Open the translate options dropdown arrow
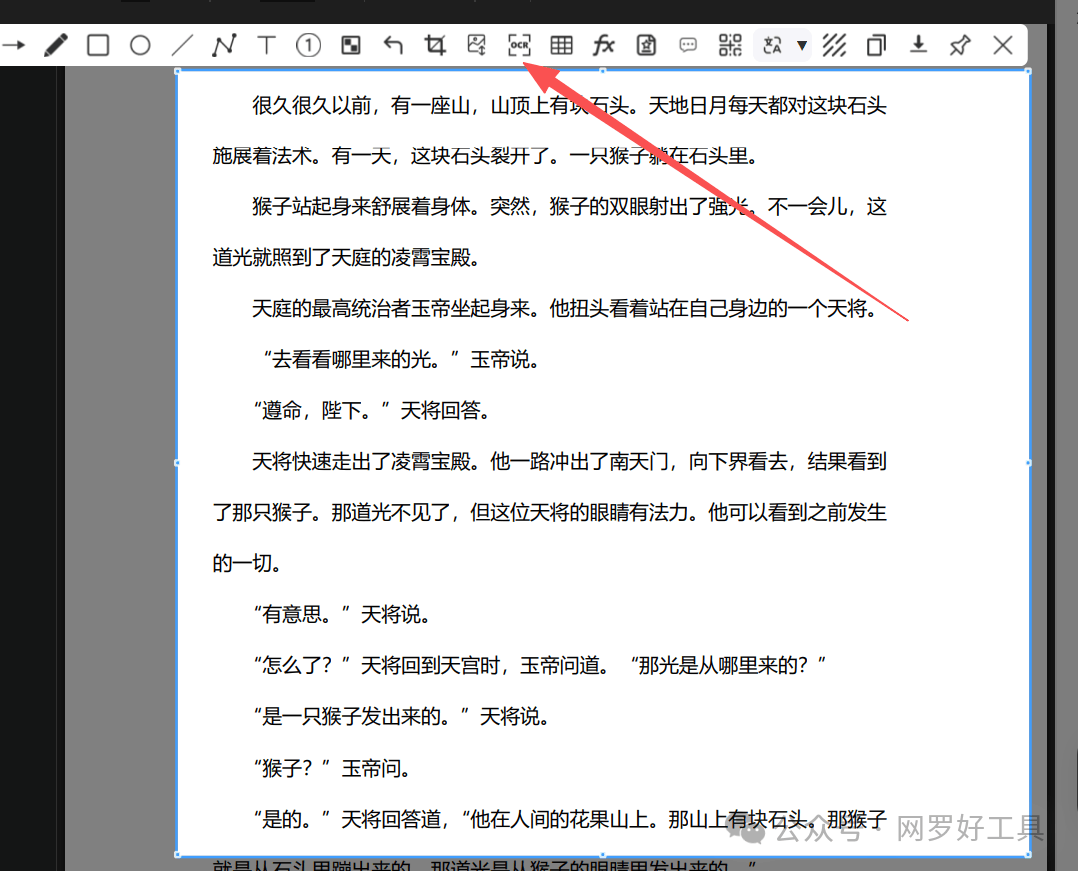Viewport: 1078px width, 871px height. [x=802, y=45]
